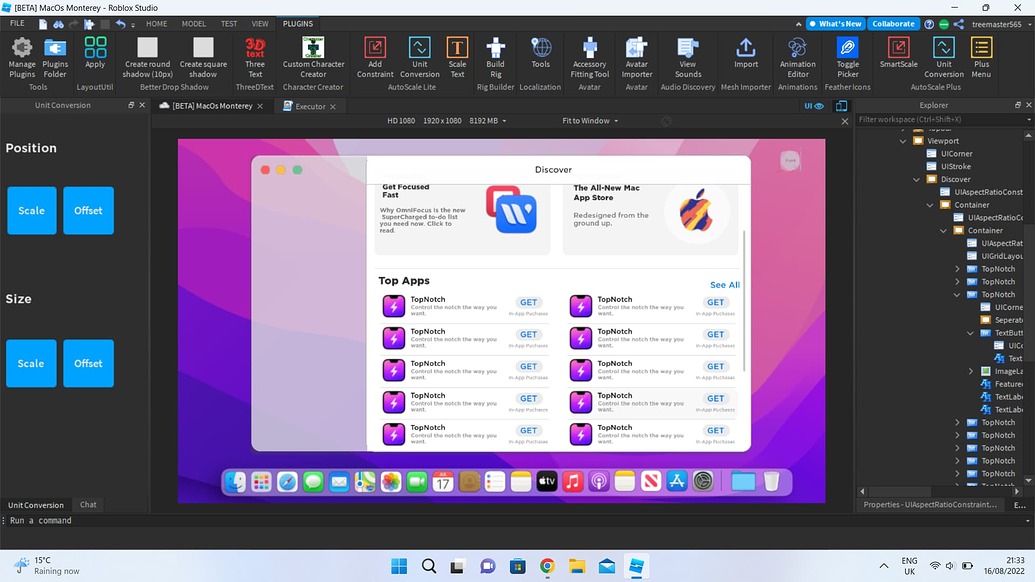The image size is (1035, 582).
Task: Switch to the HOME ribbon tab
Action: tap(156, 24)
